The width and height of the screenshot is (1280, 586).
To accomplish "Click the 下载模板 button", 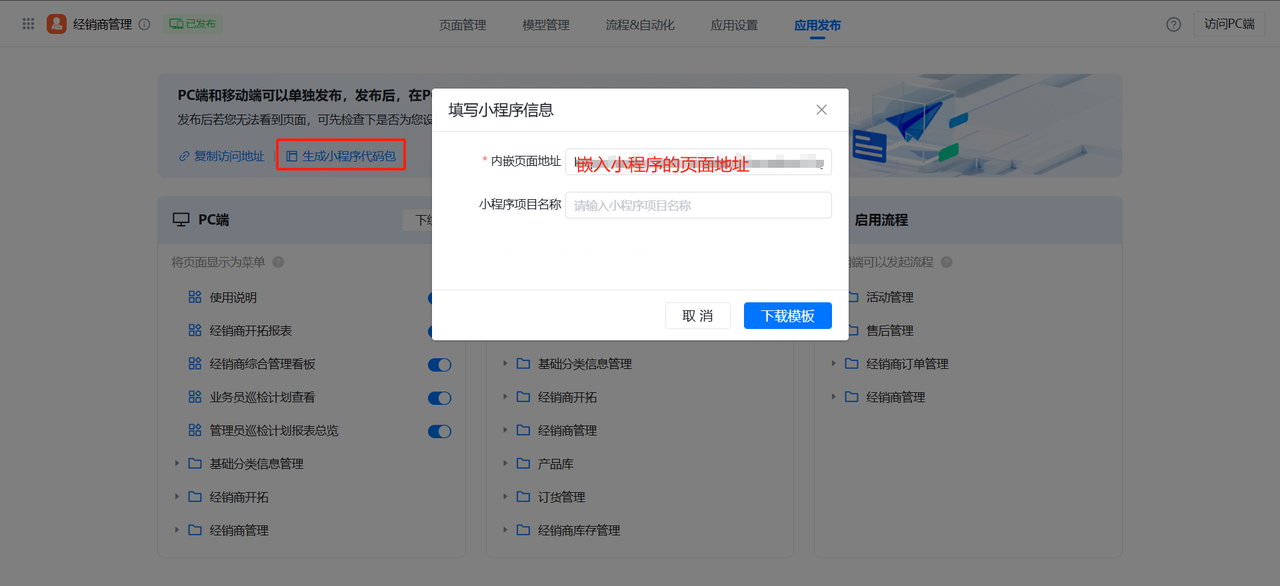I will tap(787, 316).
